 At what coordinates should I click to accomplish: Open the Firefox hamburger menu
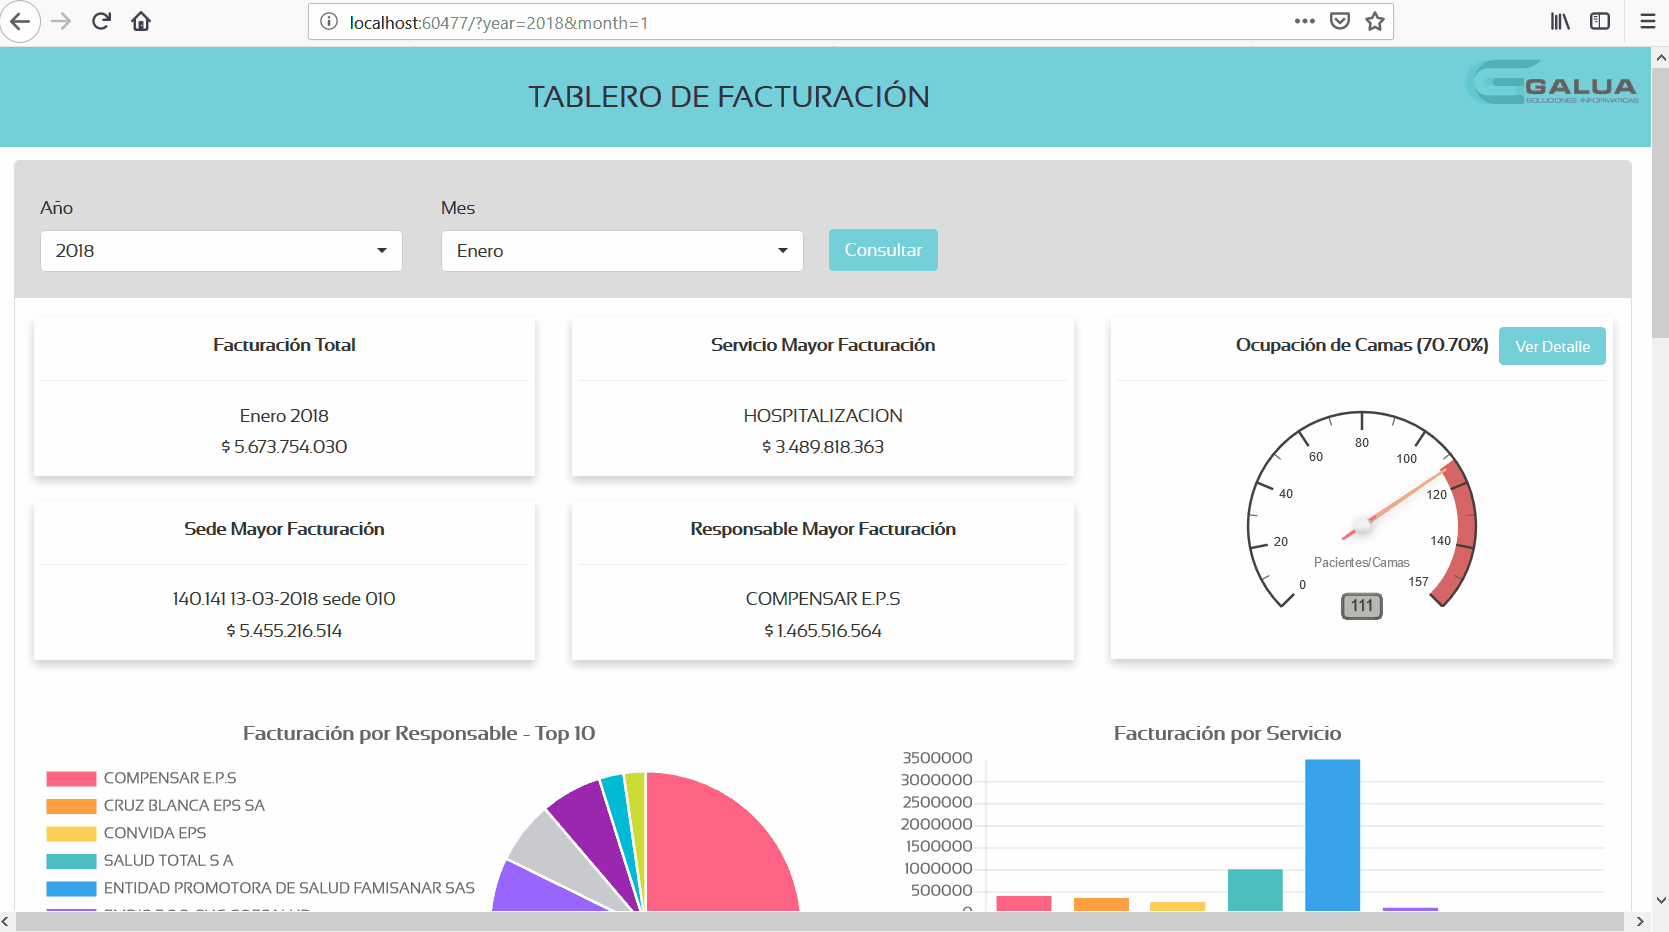pos(1647,22)
